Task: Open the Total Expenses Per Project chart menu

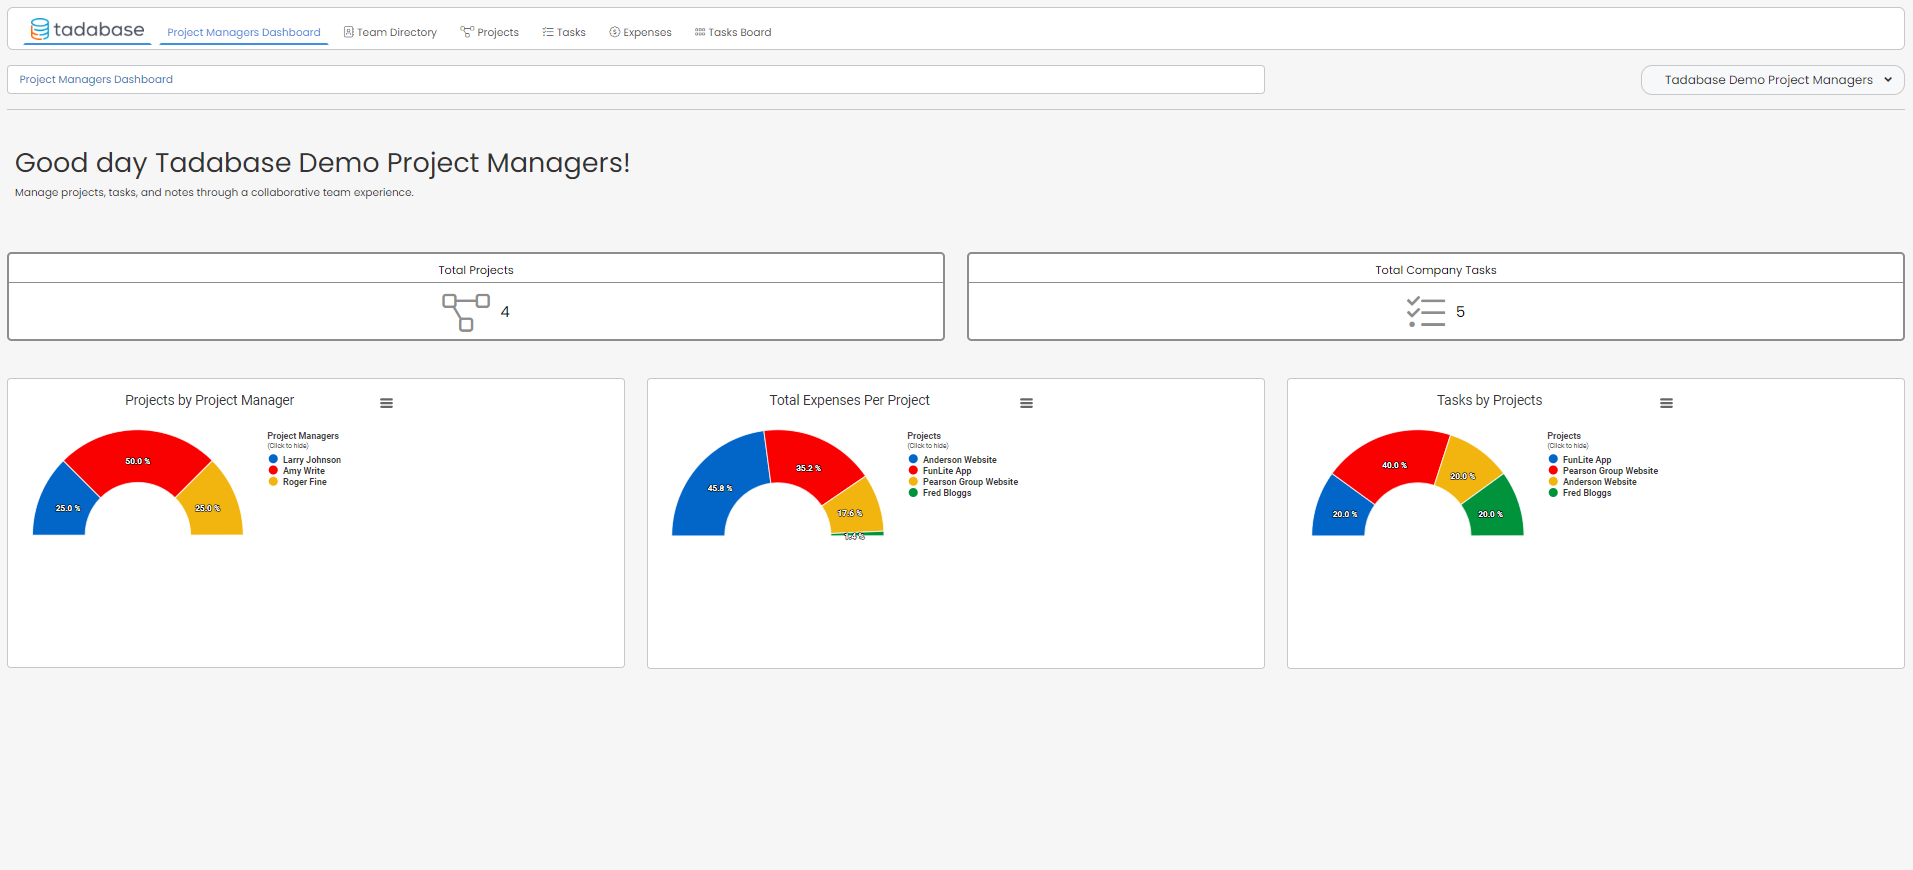Action: coord(1026,403)
